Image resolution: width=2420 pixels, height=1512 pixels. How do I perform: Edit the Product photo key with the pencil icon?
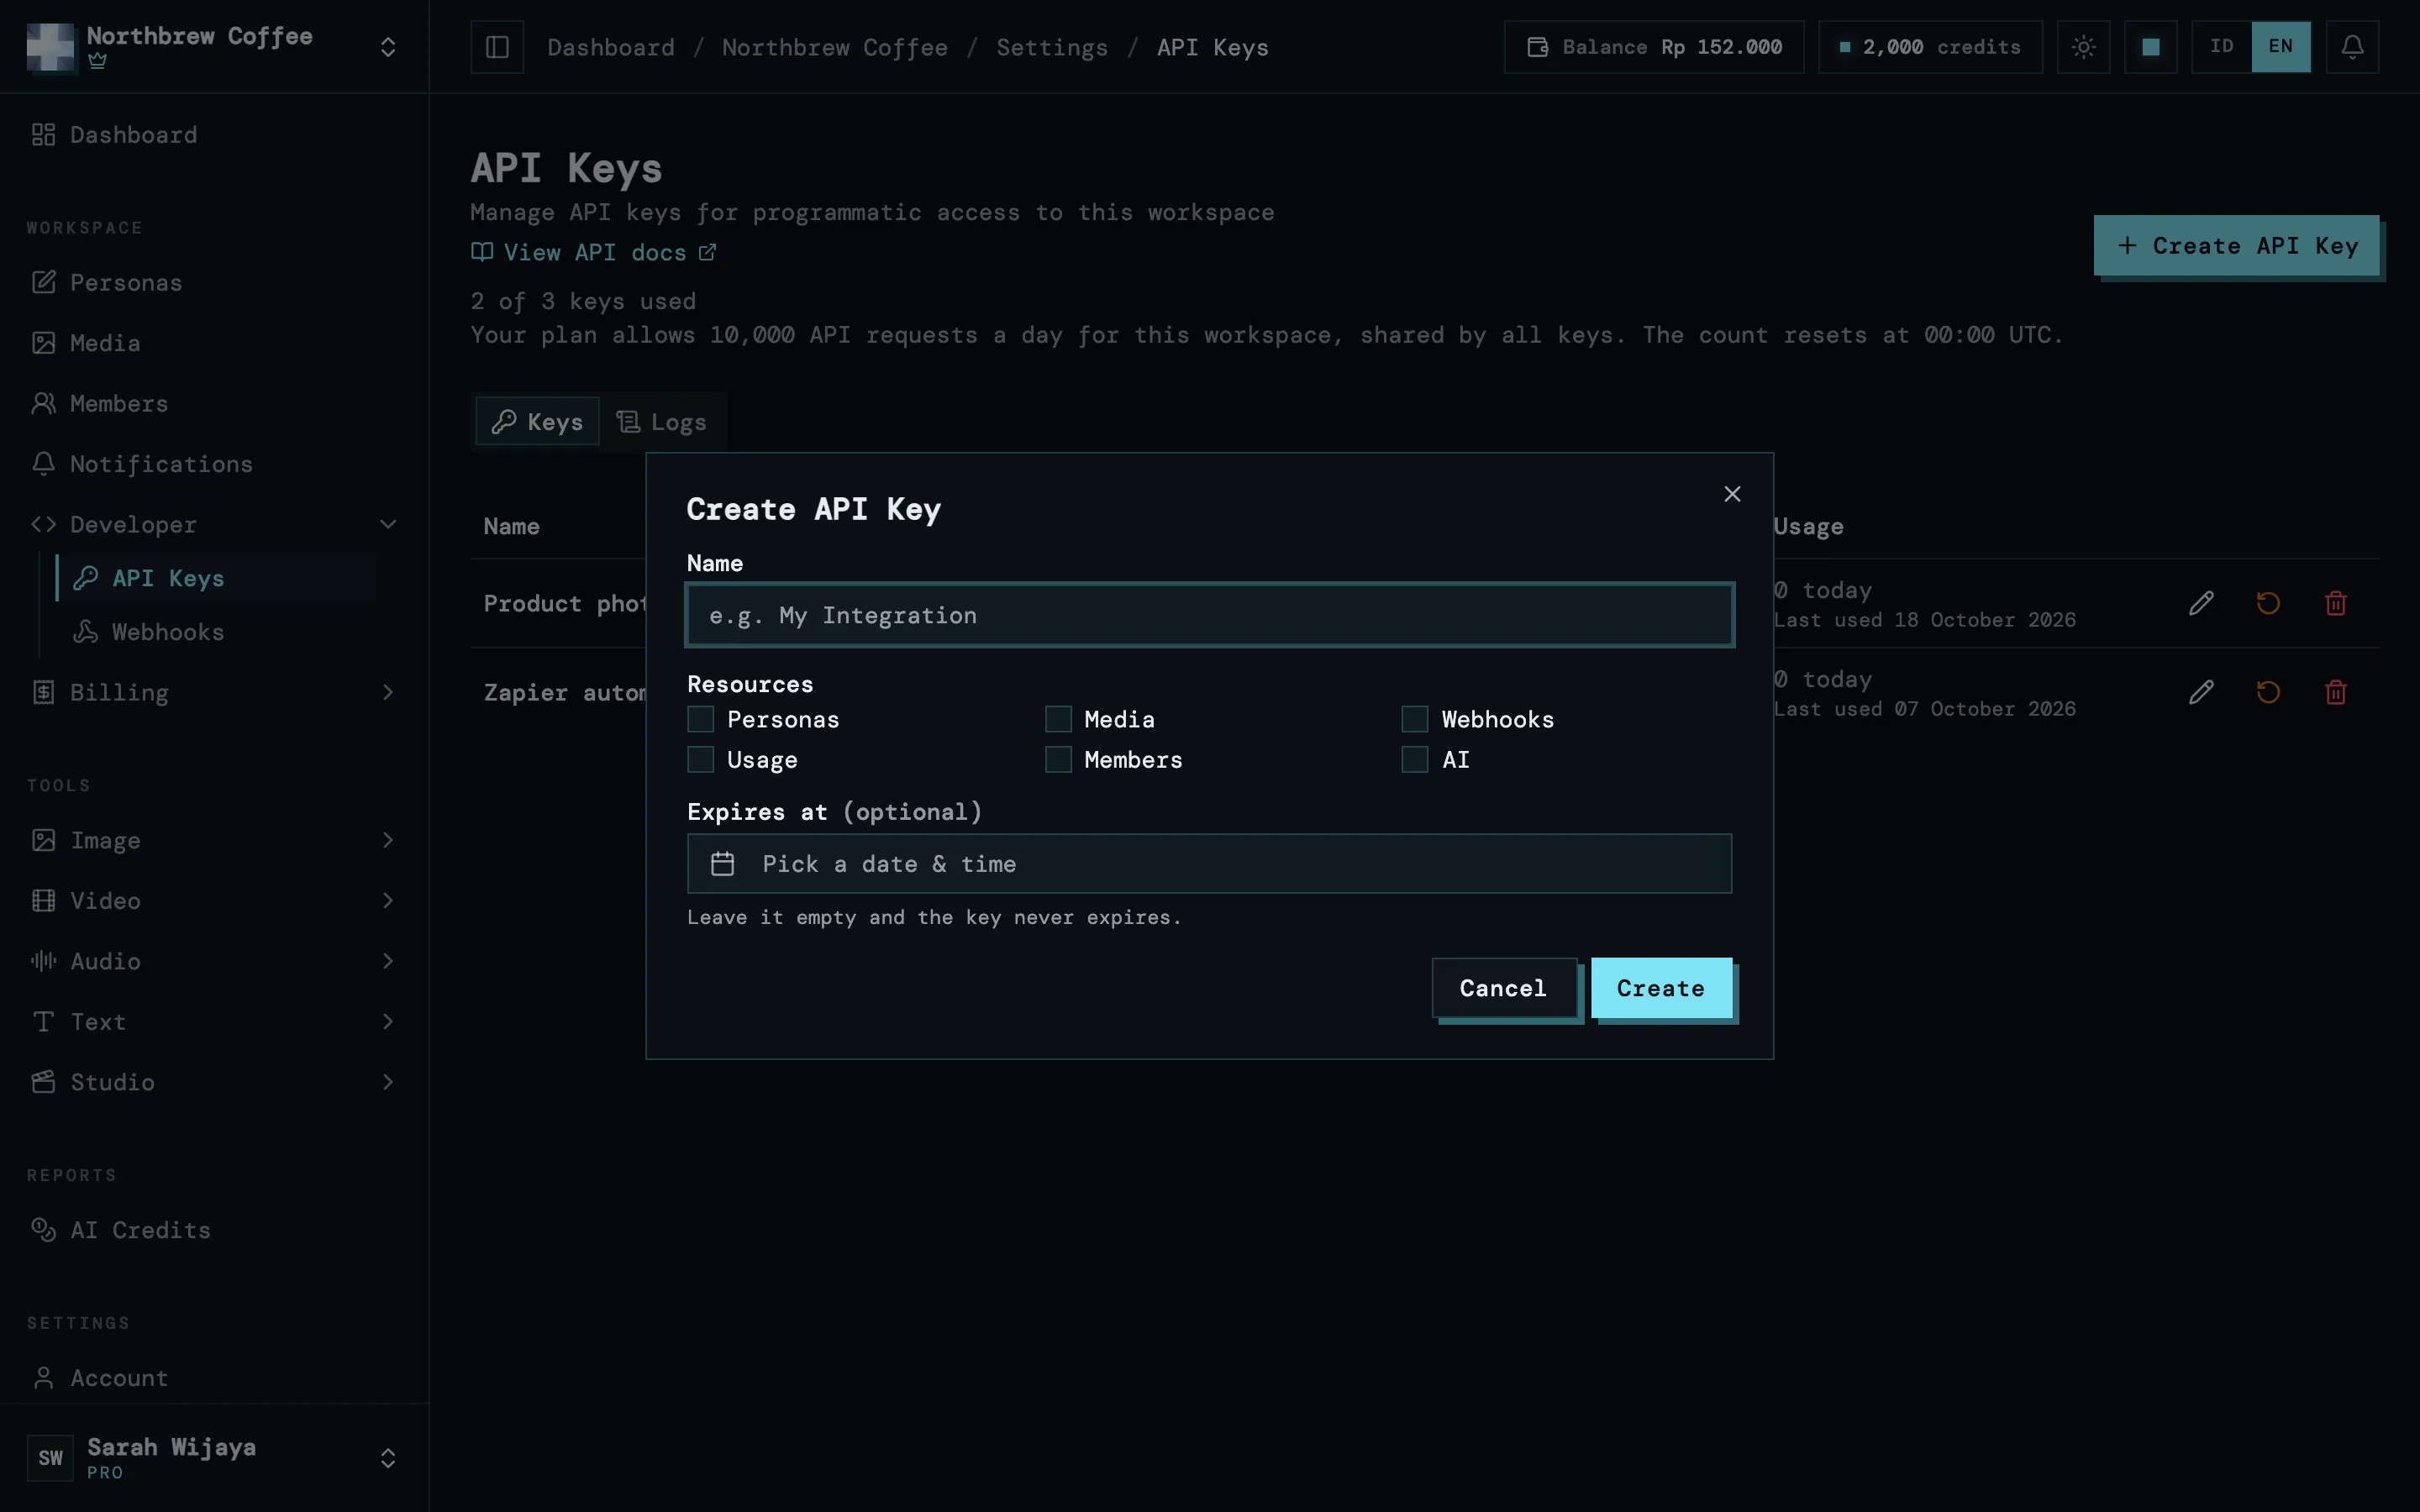click(2201, 603)
